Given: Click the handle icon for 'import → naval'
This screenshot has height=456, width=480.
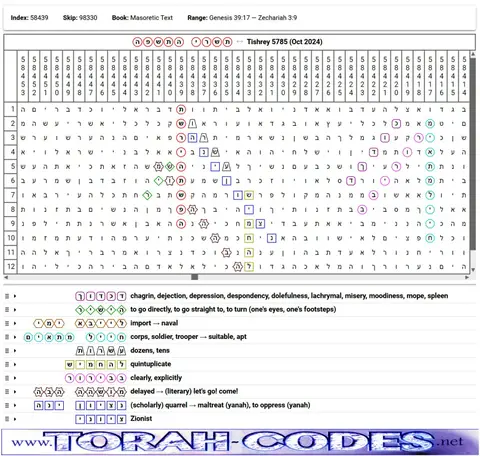Looking at the screenshot, I should click(7, 323).
